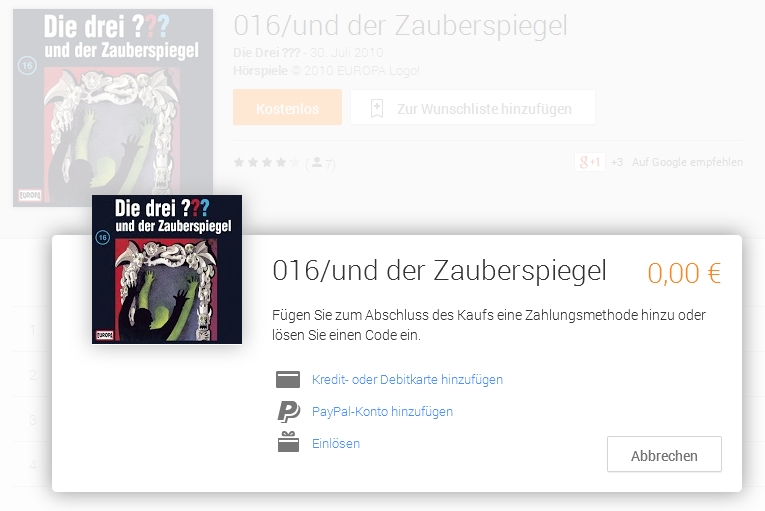This screenshot has width=765, height=511.
Task: Click the dimmed 'Auf Google empfehlen' text
Action: (687, 162)
